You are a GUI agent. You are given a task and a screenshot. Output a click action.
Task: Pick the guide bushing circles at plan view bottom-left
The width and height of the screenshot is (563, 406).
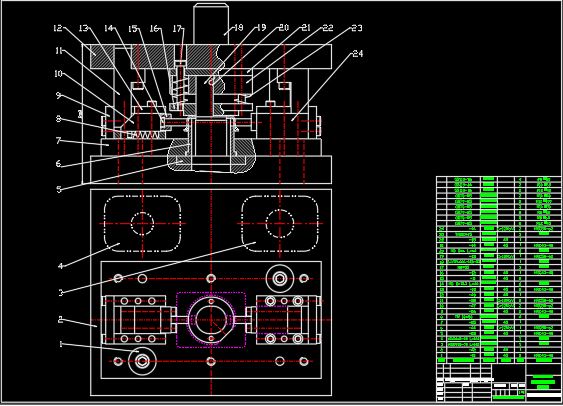coord(142,361)
